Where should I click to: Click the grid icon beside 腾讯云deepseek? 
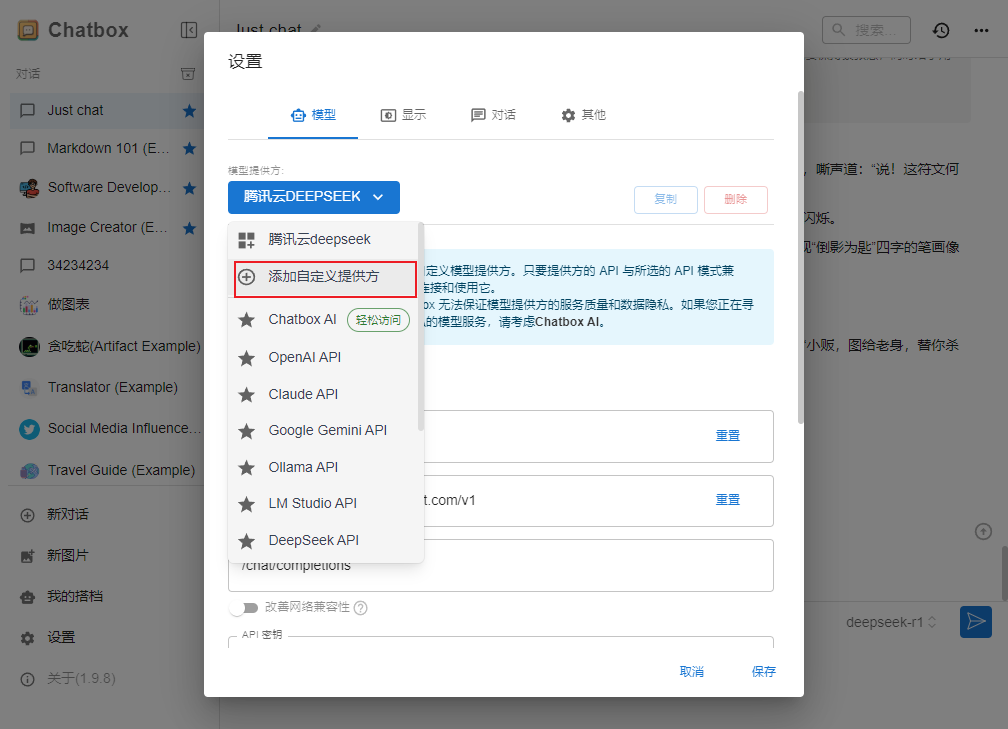pyautogui.click(x=246, y=240)
